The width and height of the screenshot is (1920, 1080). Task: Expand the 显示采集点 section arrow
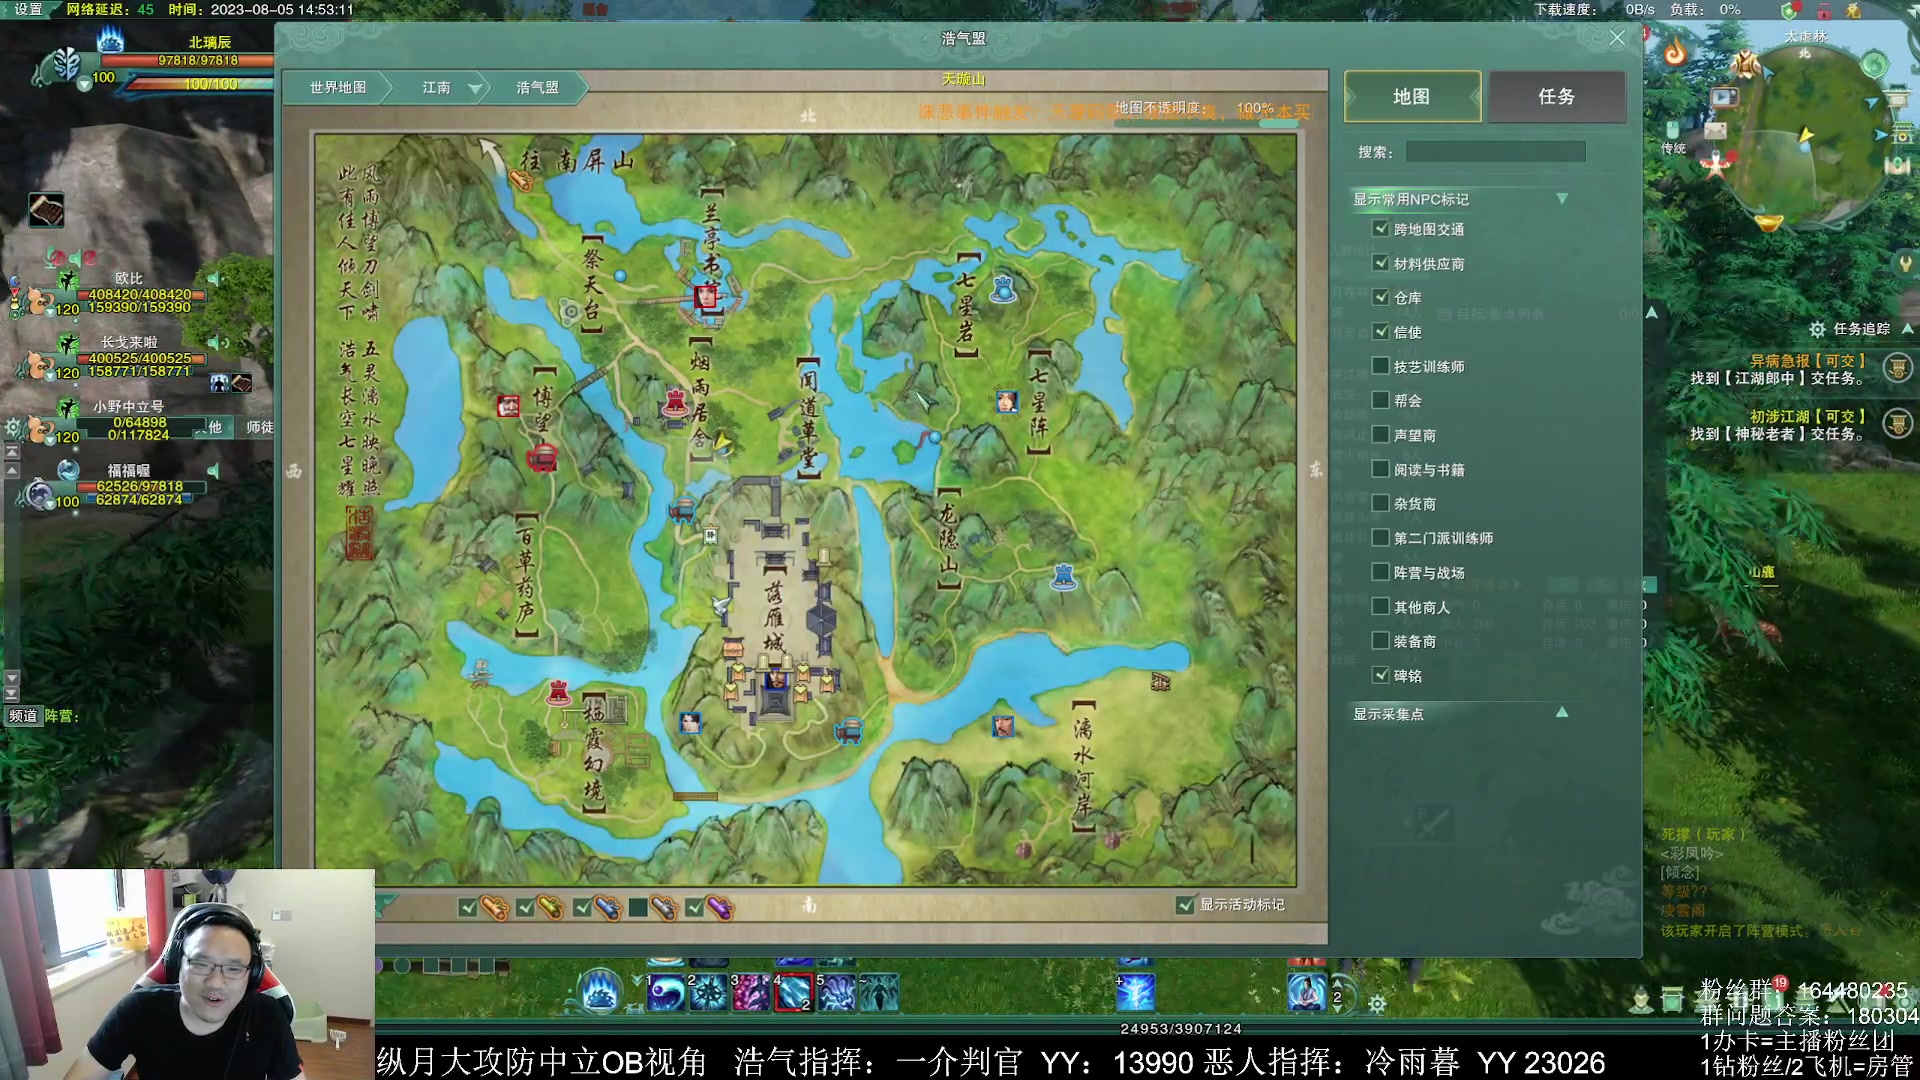tap(1562, 713)
